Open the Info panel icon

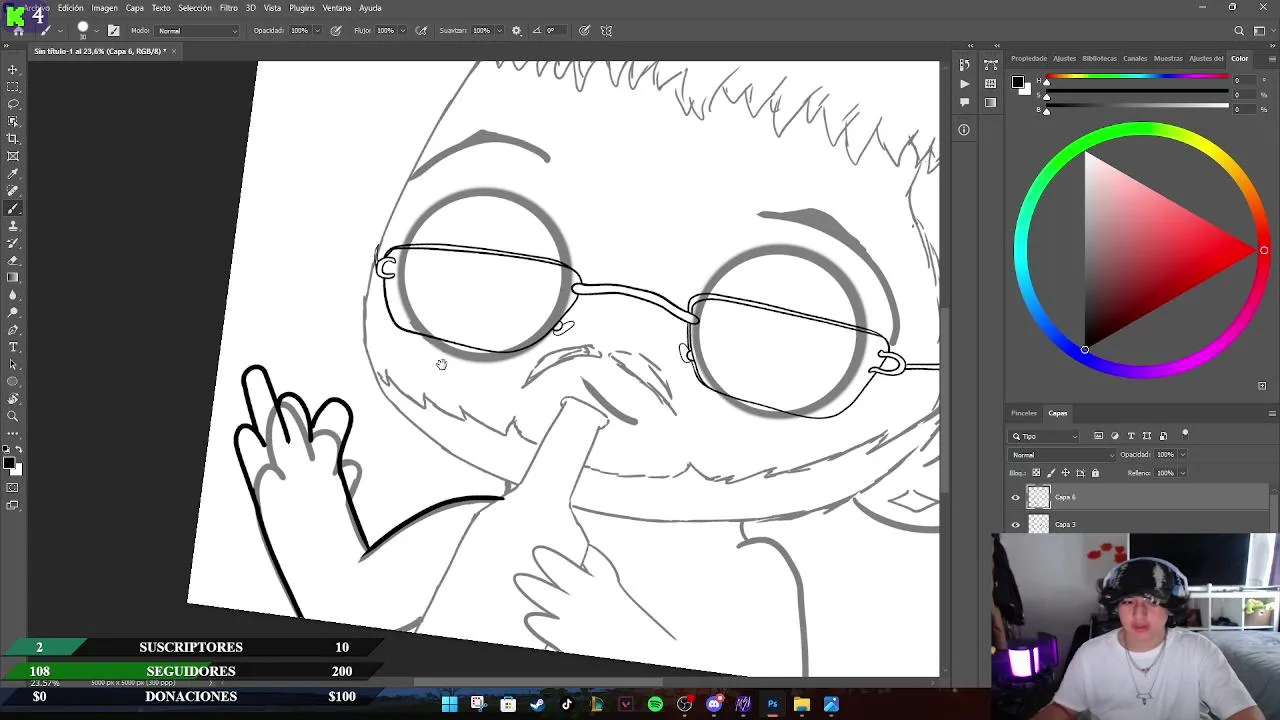(964, 130)
